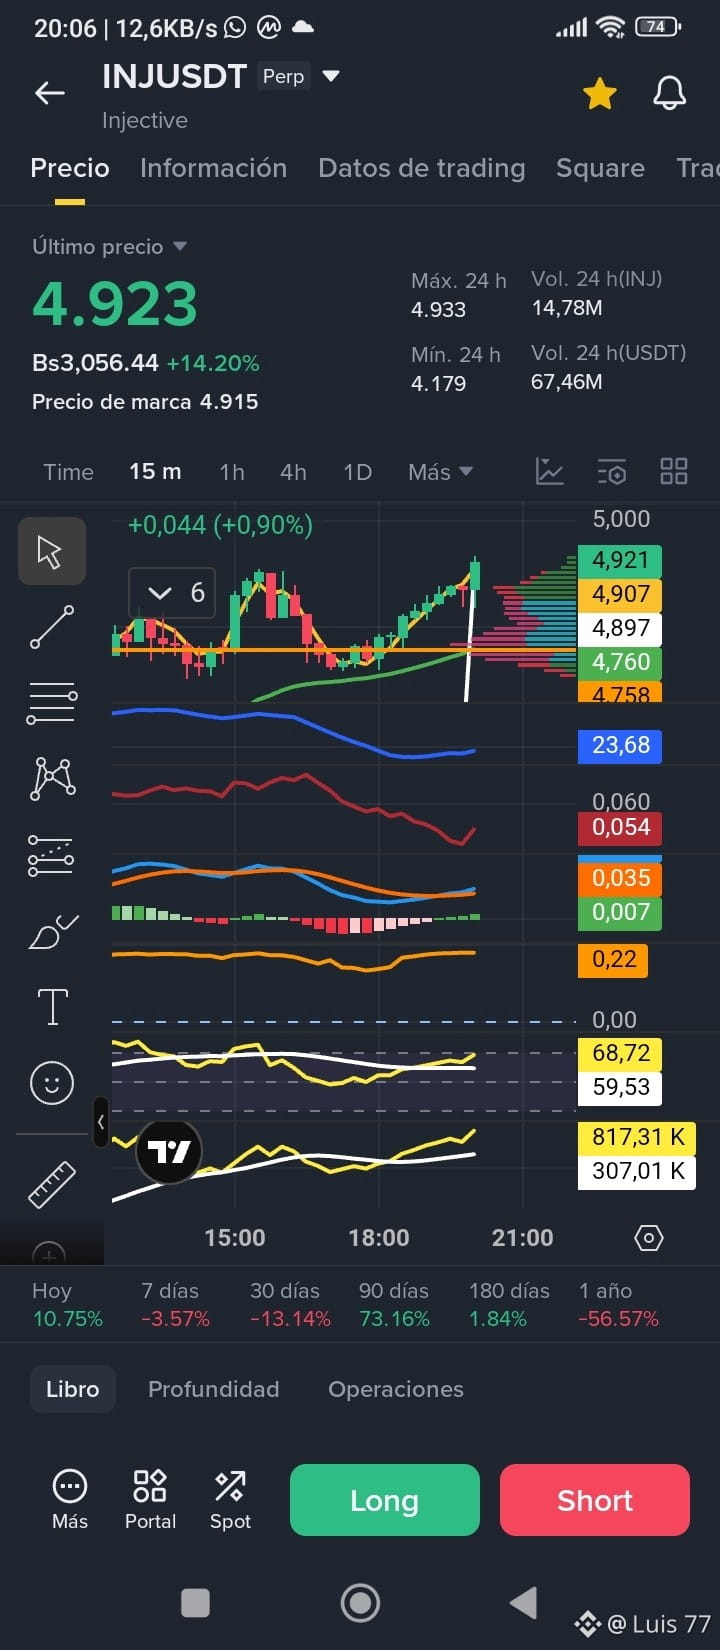Select the XABCD pattern tool

(x=53, y=778)
